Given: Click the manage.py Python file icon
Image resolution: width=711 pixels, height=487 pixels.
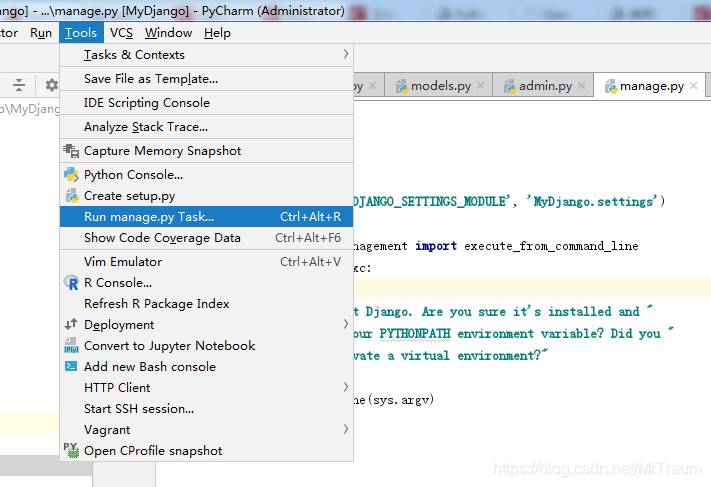Looking at the screenshot, I should 611,86.
